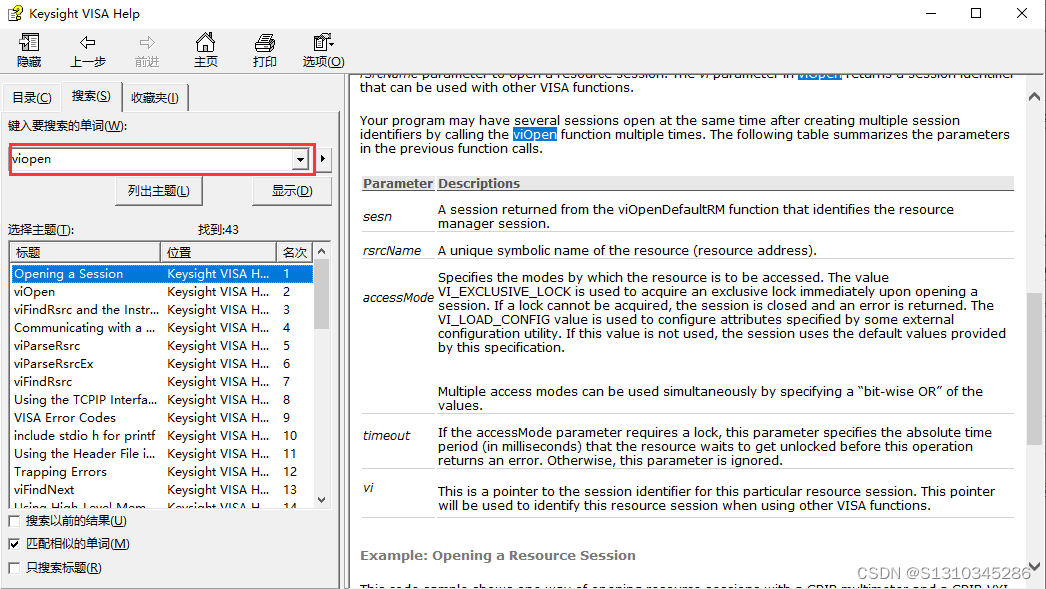Switch to the Contents (目录) tab
Image resolution: width=1046 pixels, height=589 pixels.
pyautogui.click(x=31, y=98)
